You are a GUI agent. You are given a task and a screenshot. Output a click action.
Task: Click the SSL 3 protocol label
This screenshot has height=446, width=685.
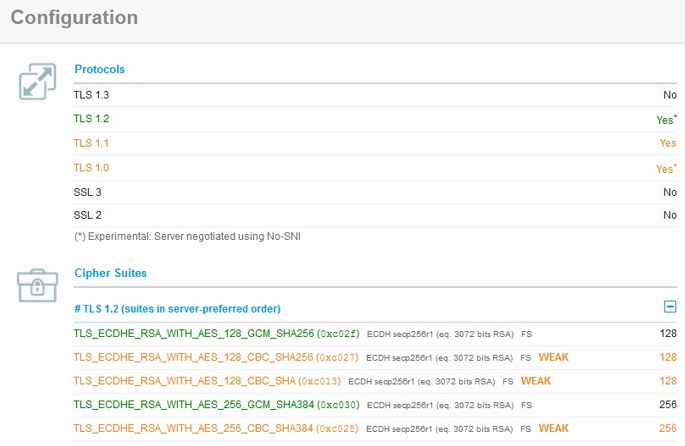coord(88,191)
